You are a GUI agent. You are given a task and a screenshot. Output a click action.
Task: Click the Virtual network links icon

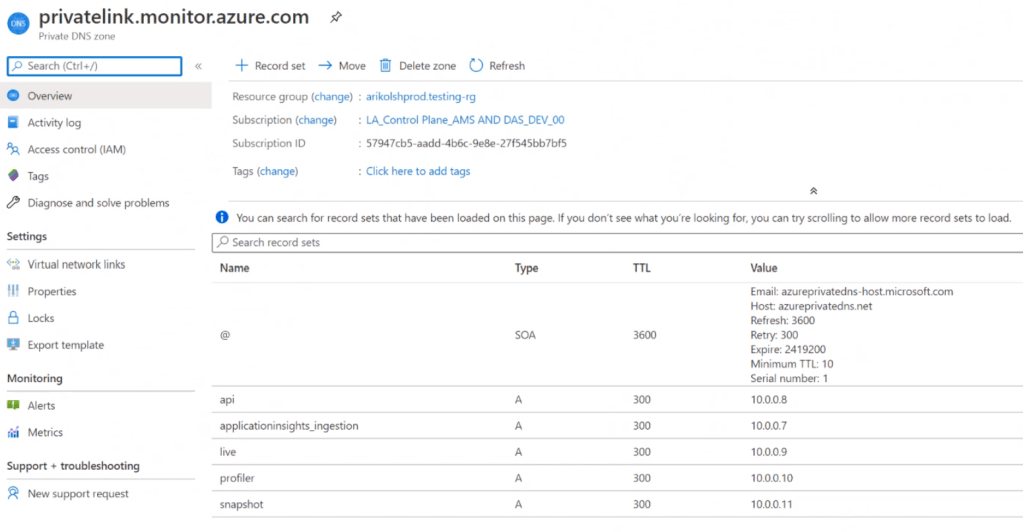pyautogui.click(x=13, y=265)
